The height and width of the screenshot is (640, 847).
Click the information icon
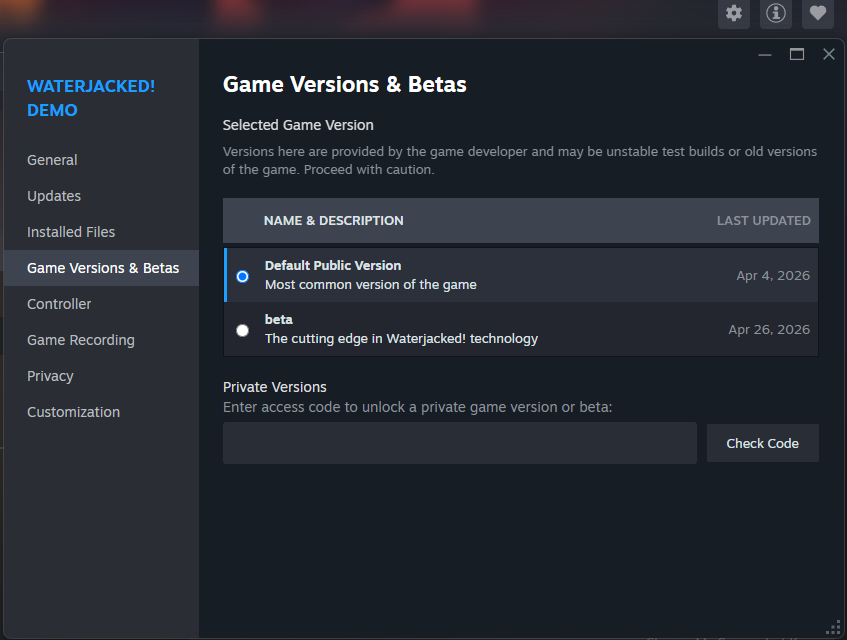776,13
